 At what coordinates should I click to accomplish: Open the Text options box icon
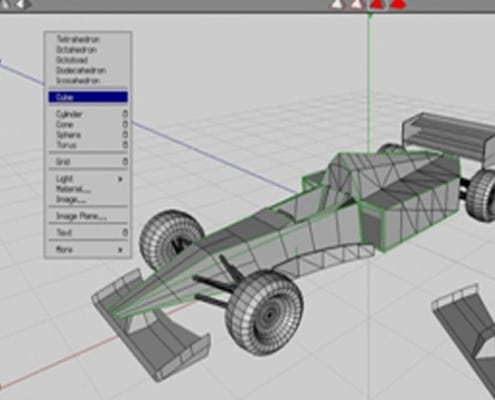[x=125, y=232]
